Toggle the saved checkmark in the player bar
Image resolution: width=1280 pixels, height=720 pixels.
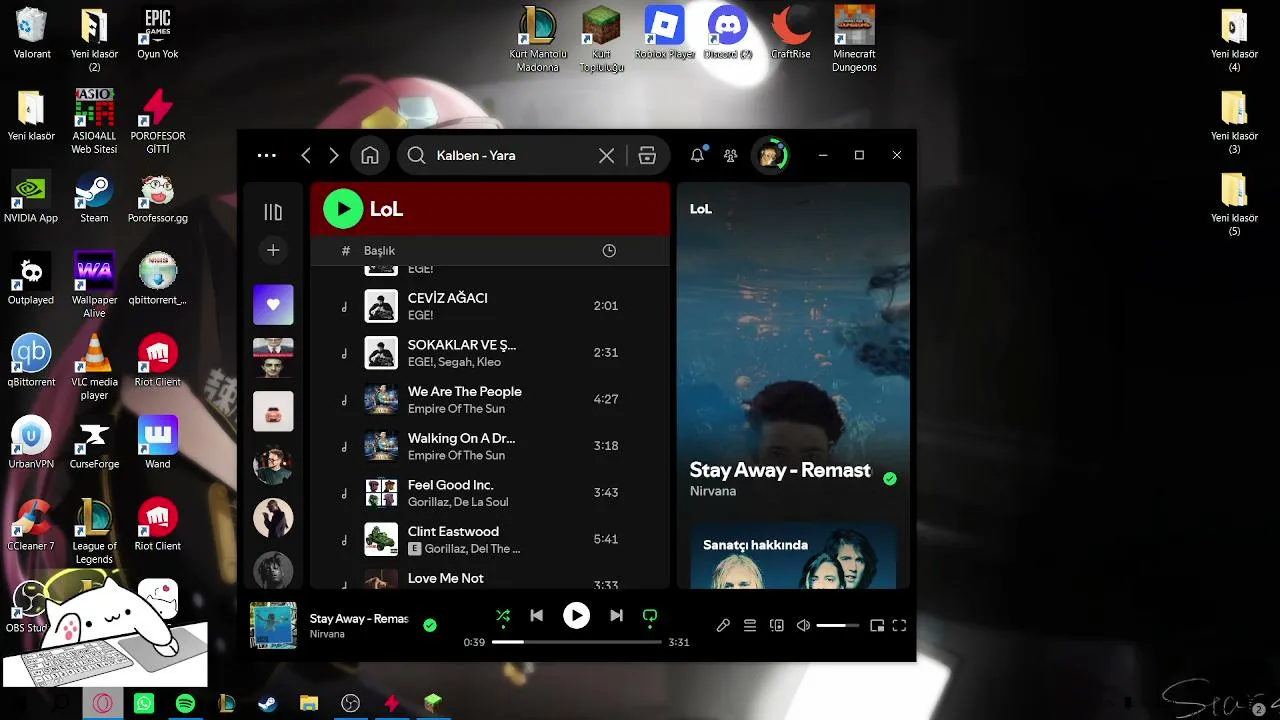(430, 625)
